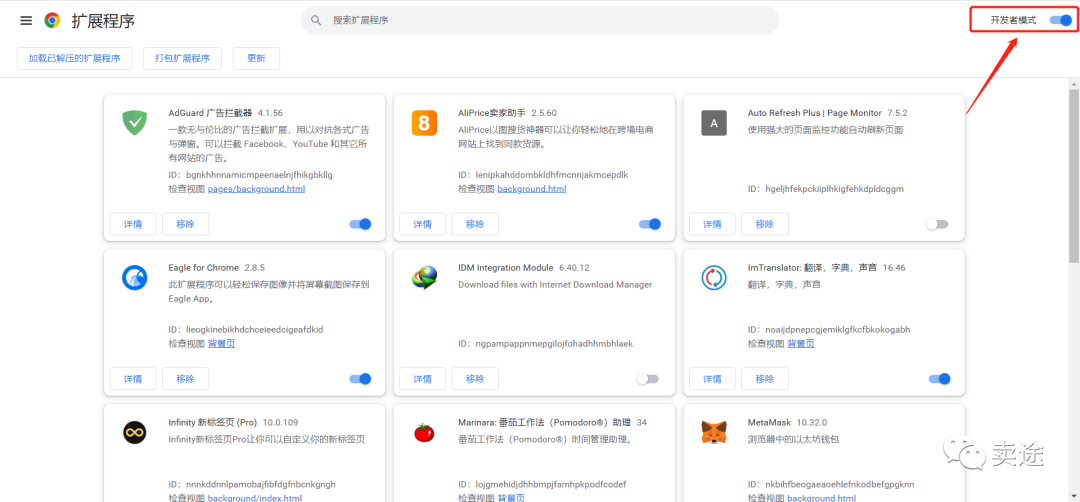This screenshot has width=1080, height=502.
Task: Enable the Auto Refresh Plus toggle
Action: pos(937,224)
